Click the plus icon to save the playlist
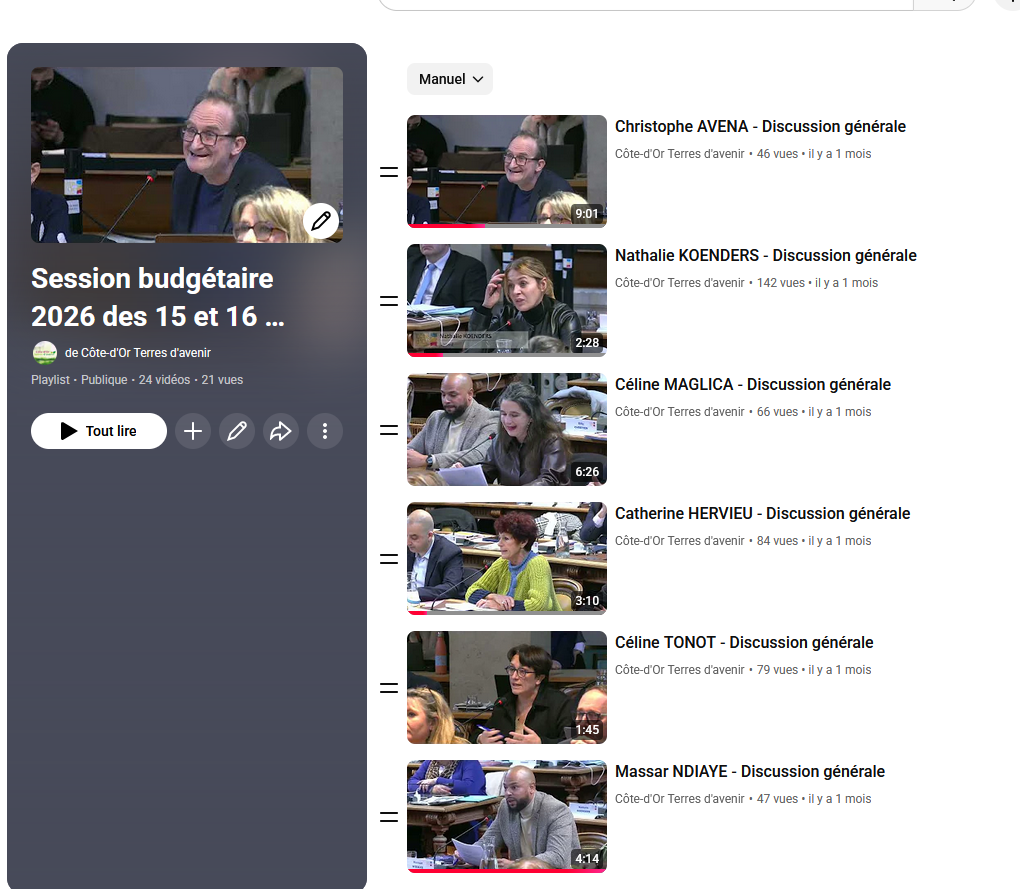This screenshot has height=889, width=1020. coord(192,430)
